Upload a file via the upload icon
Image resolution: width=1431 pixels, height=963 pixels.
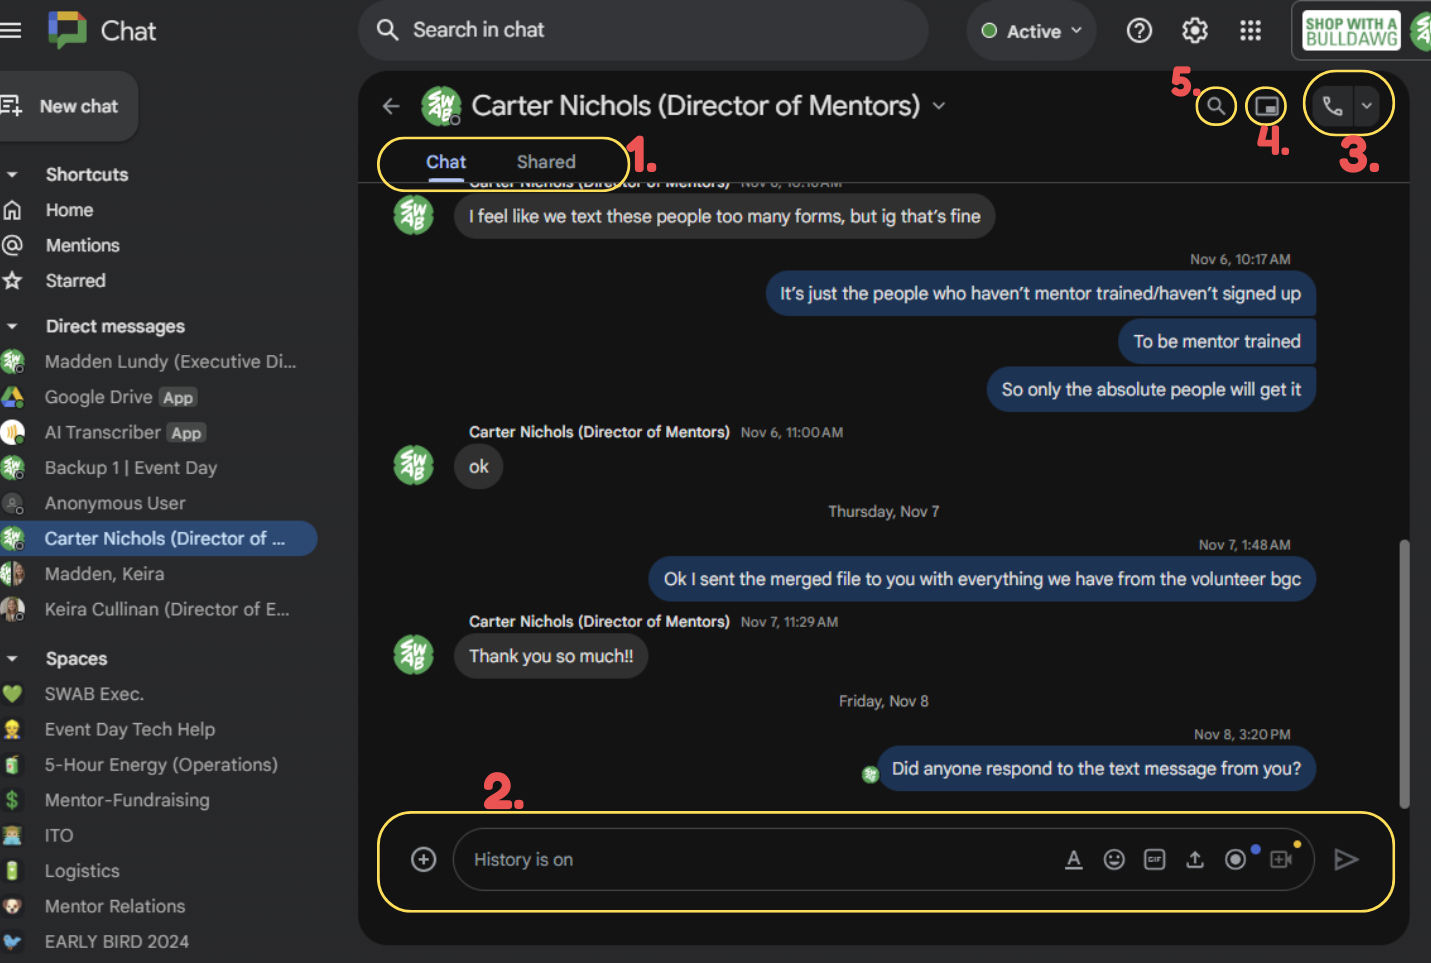tap(1195, 859)
